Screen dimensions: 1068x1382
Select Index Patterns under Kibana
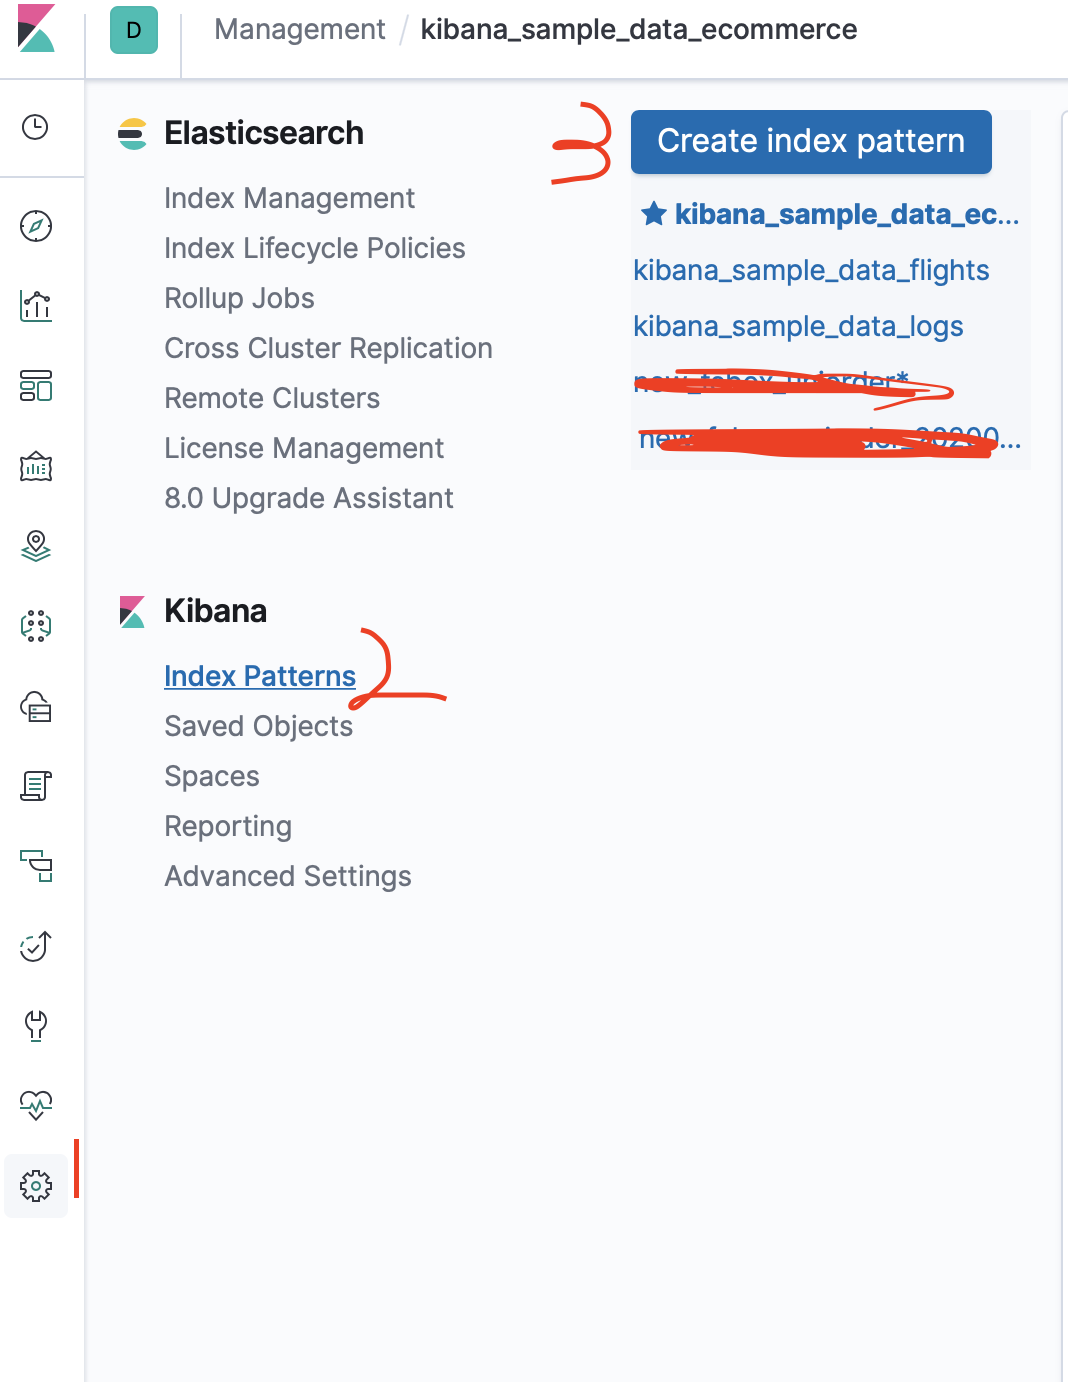(x=259, y=676)
